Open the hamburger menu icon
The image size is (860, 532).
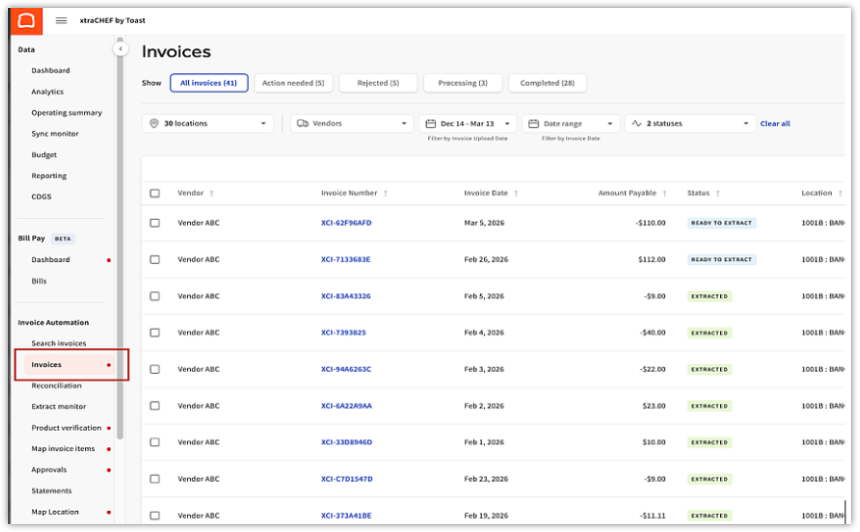click(61, 20)
